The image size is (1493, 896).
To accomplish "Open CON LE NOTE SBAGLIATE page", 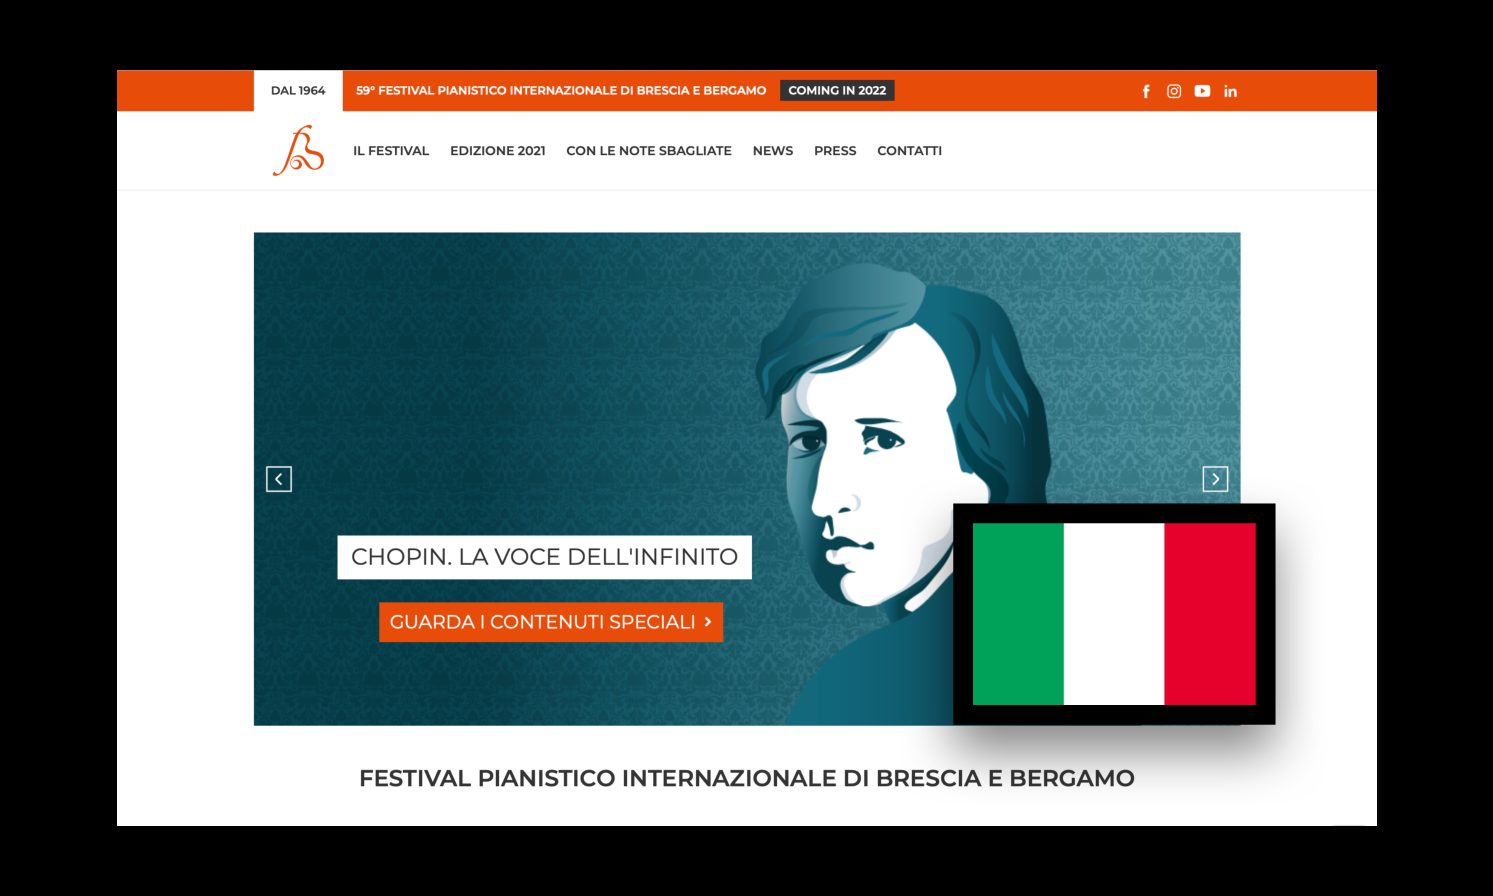I will pos(649,151).
